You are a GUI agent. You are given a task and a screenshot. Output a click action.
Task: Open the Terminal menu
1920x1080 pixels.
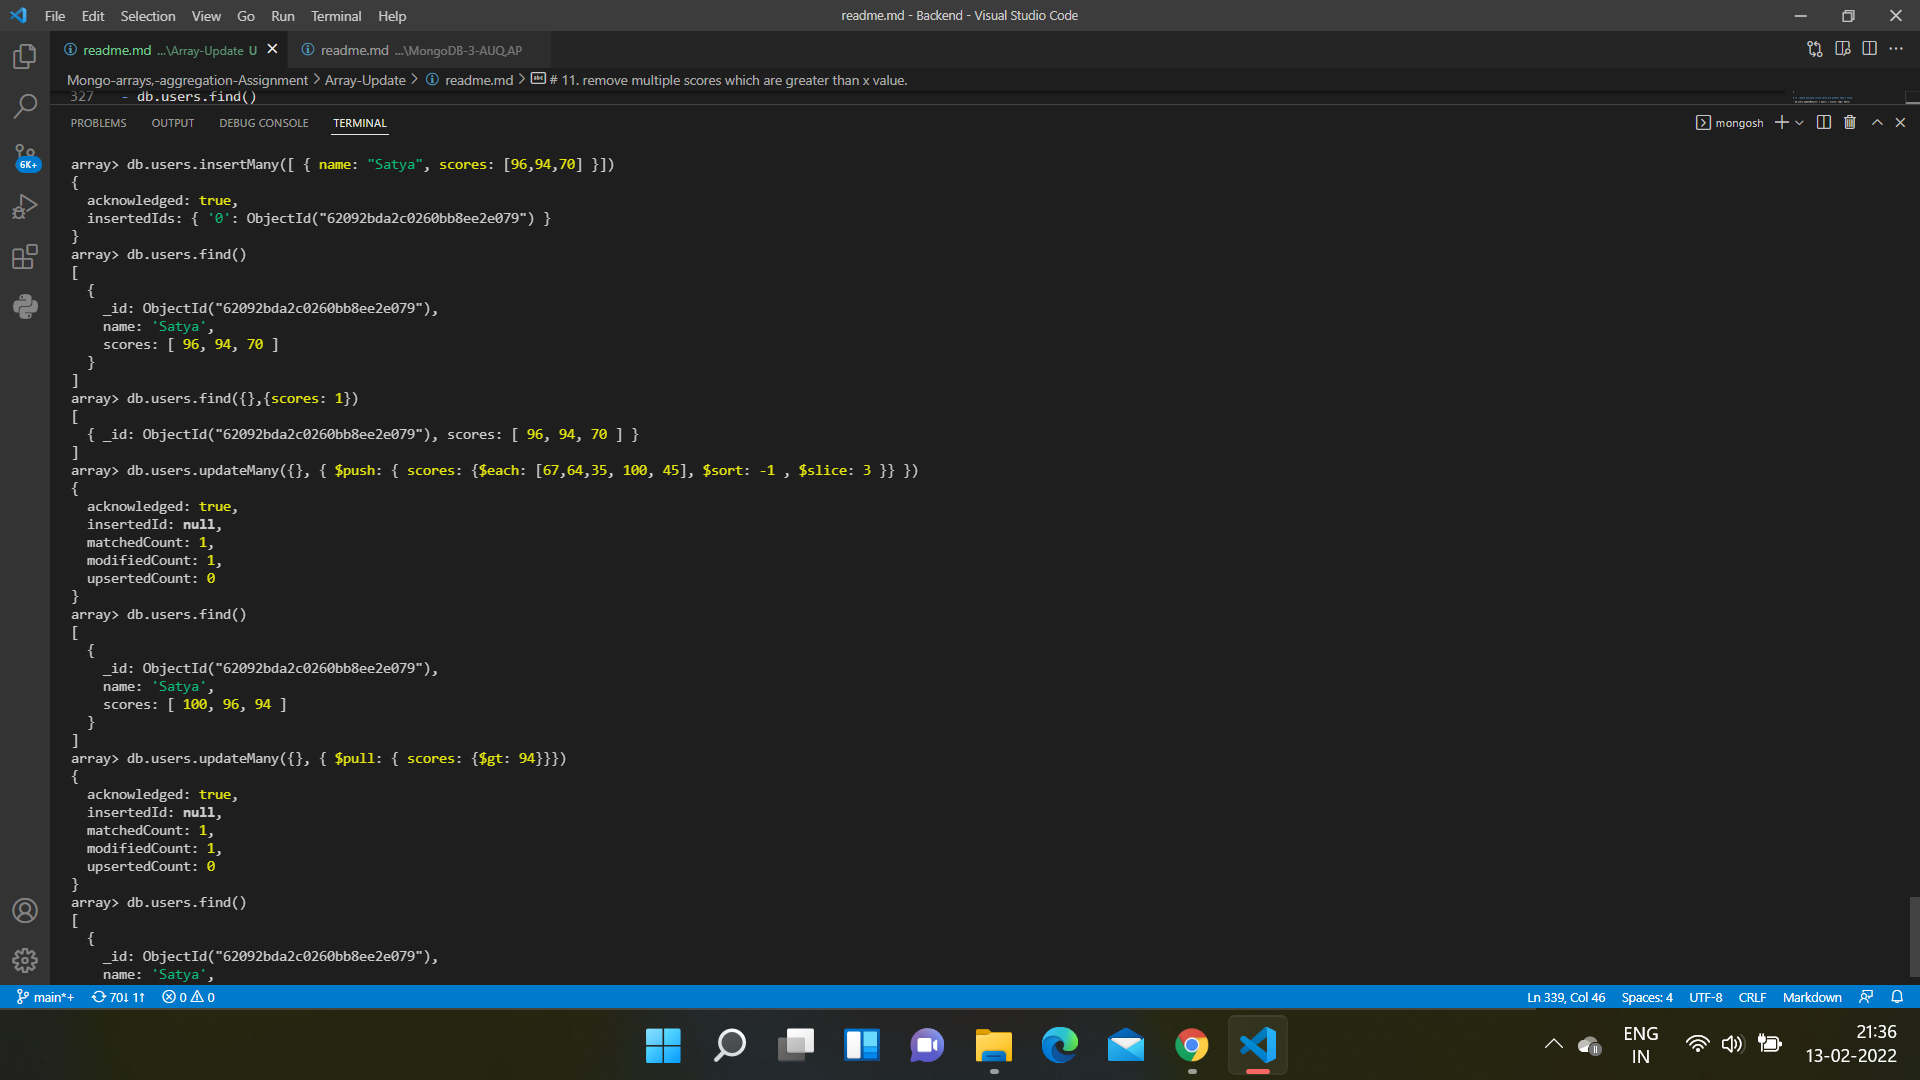tap(336, 16)
